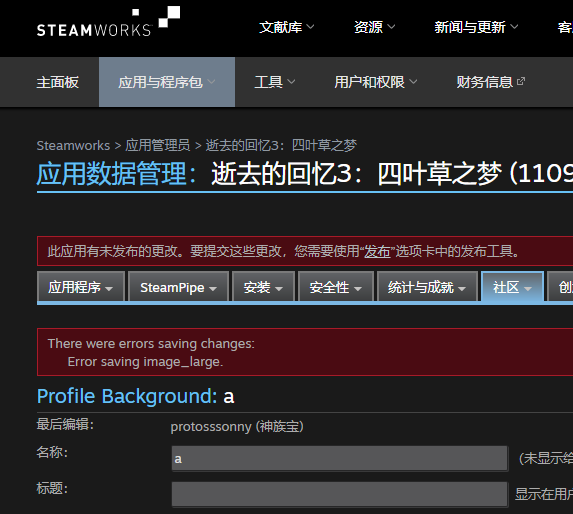Click the external link icon beside 财务信息

[x=521, y=81]
